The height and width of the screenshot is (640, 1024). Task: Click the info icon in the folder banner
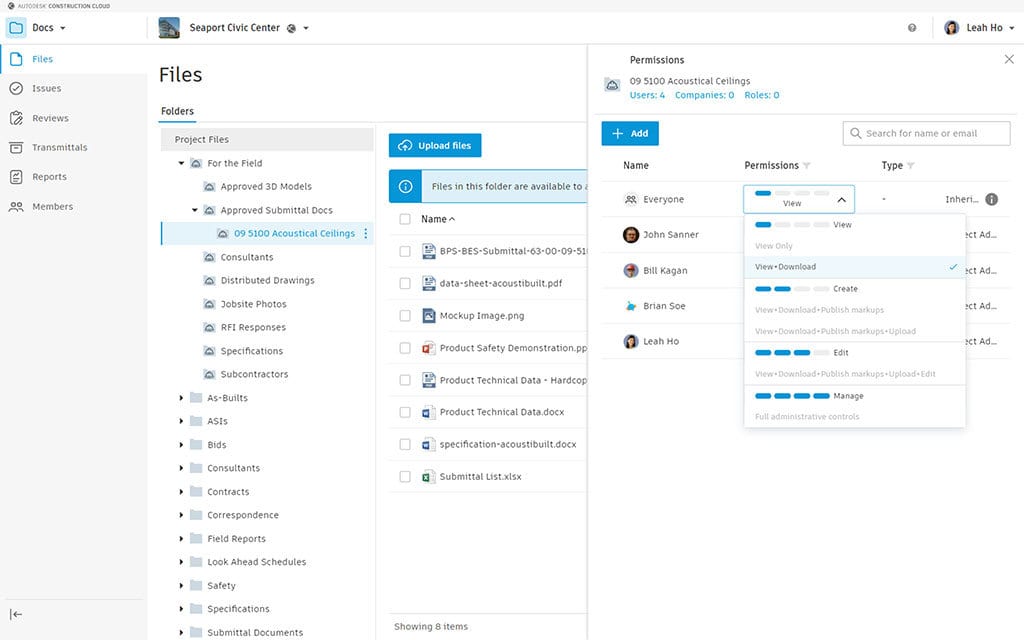point(406,186)
